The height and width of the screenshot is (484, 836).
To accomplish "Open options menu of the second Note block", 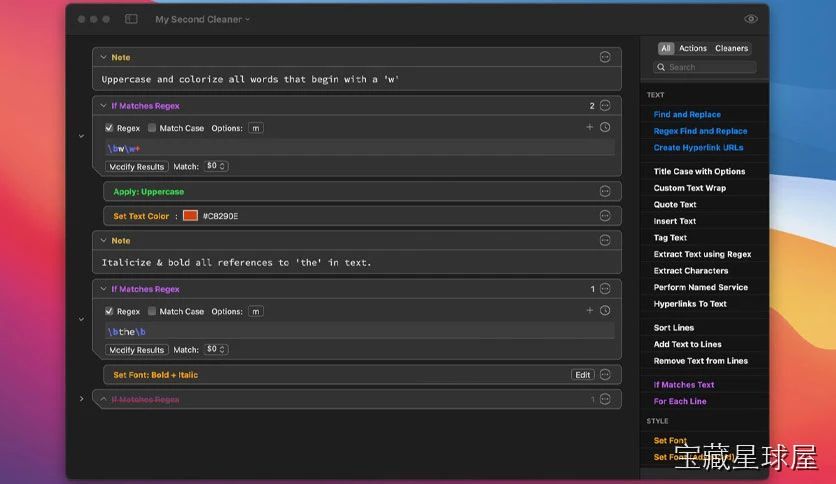I will [x=605, y=240].
